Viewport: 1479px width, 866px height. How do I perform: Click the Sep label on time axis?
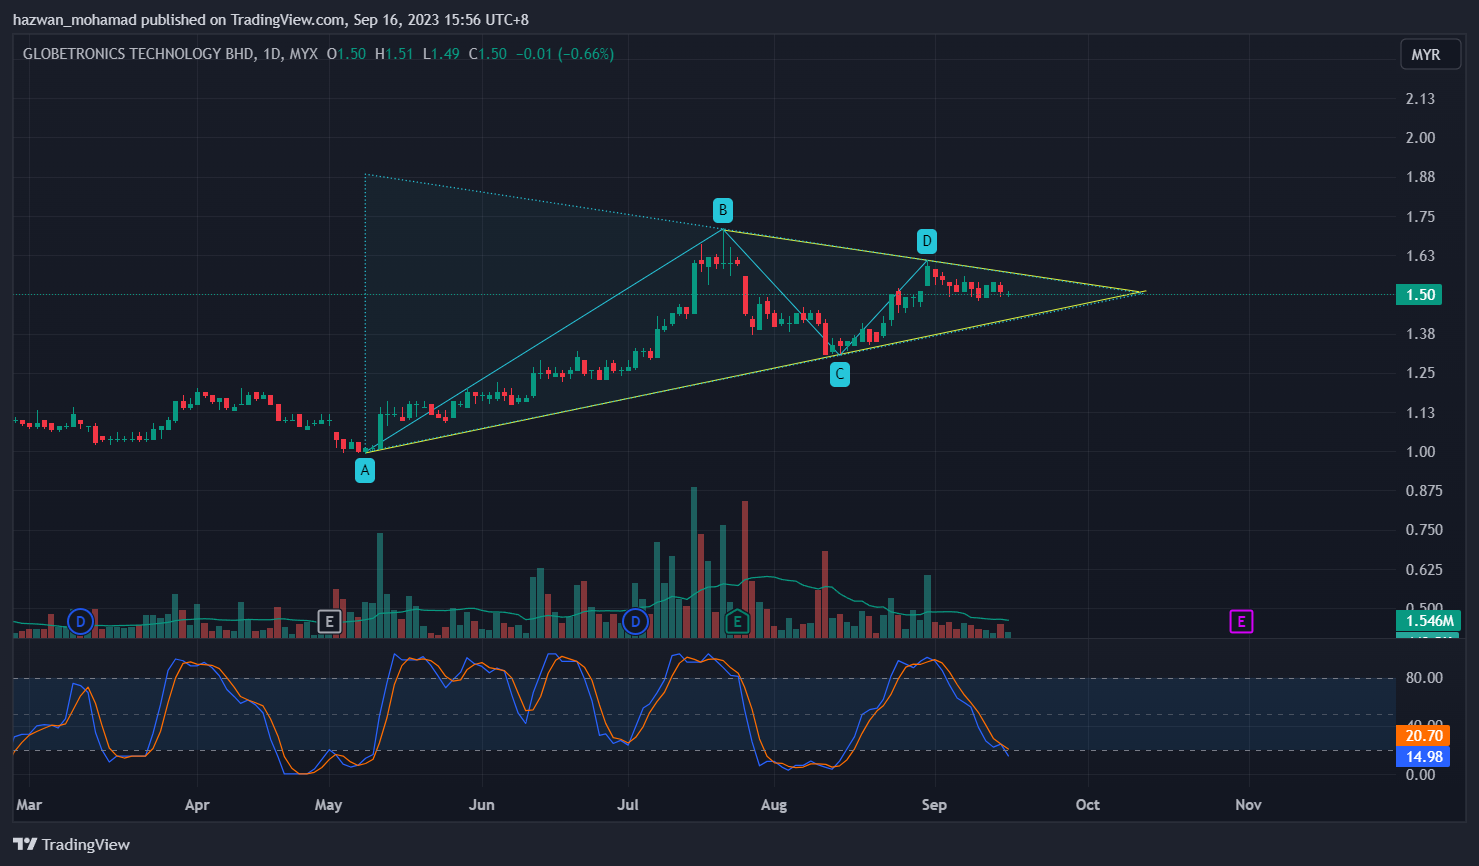pyautogui.click(x=934, y=805)
